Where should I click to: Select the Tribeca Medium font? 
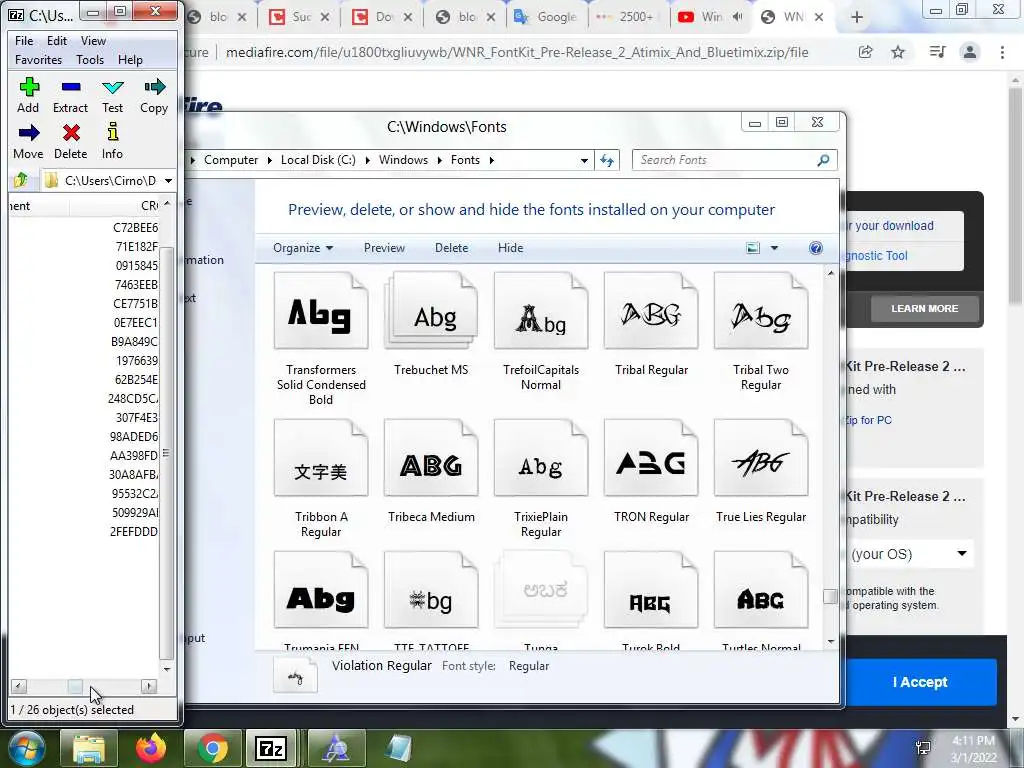coord(431,472)
